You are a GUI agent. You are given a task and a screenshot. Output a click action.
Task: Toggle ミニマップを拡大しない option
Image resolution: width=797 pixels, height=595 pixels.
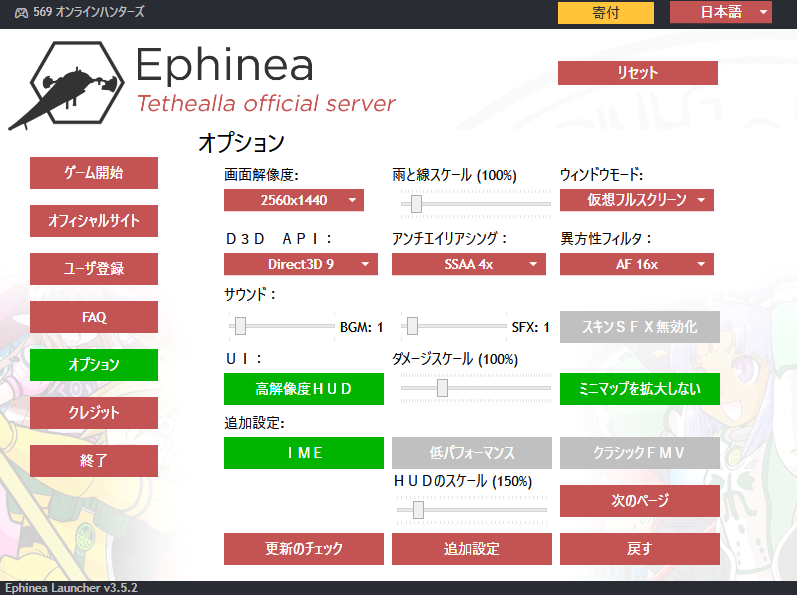[639, 389]
